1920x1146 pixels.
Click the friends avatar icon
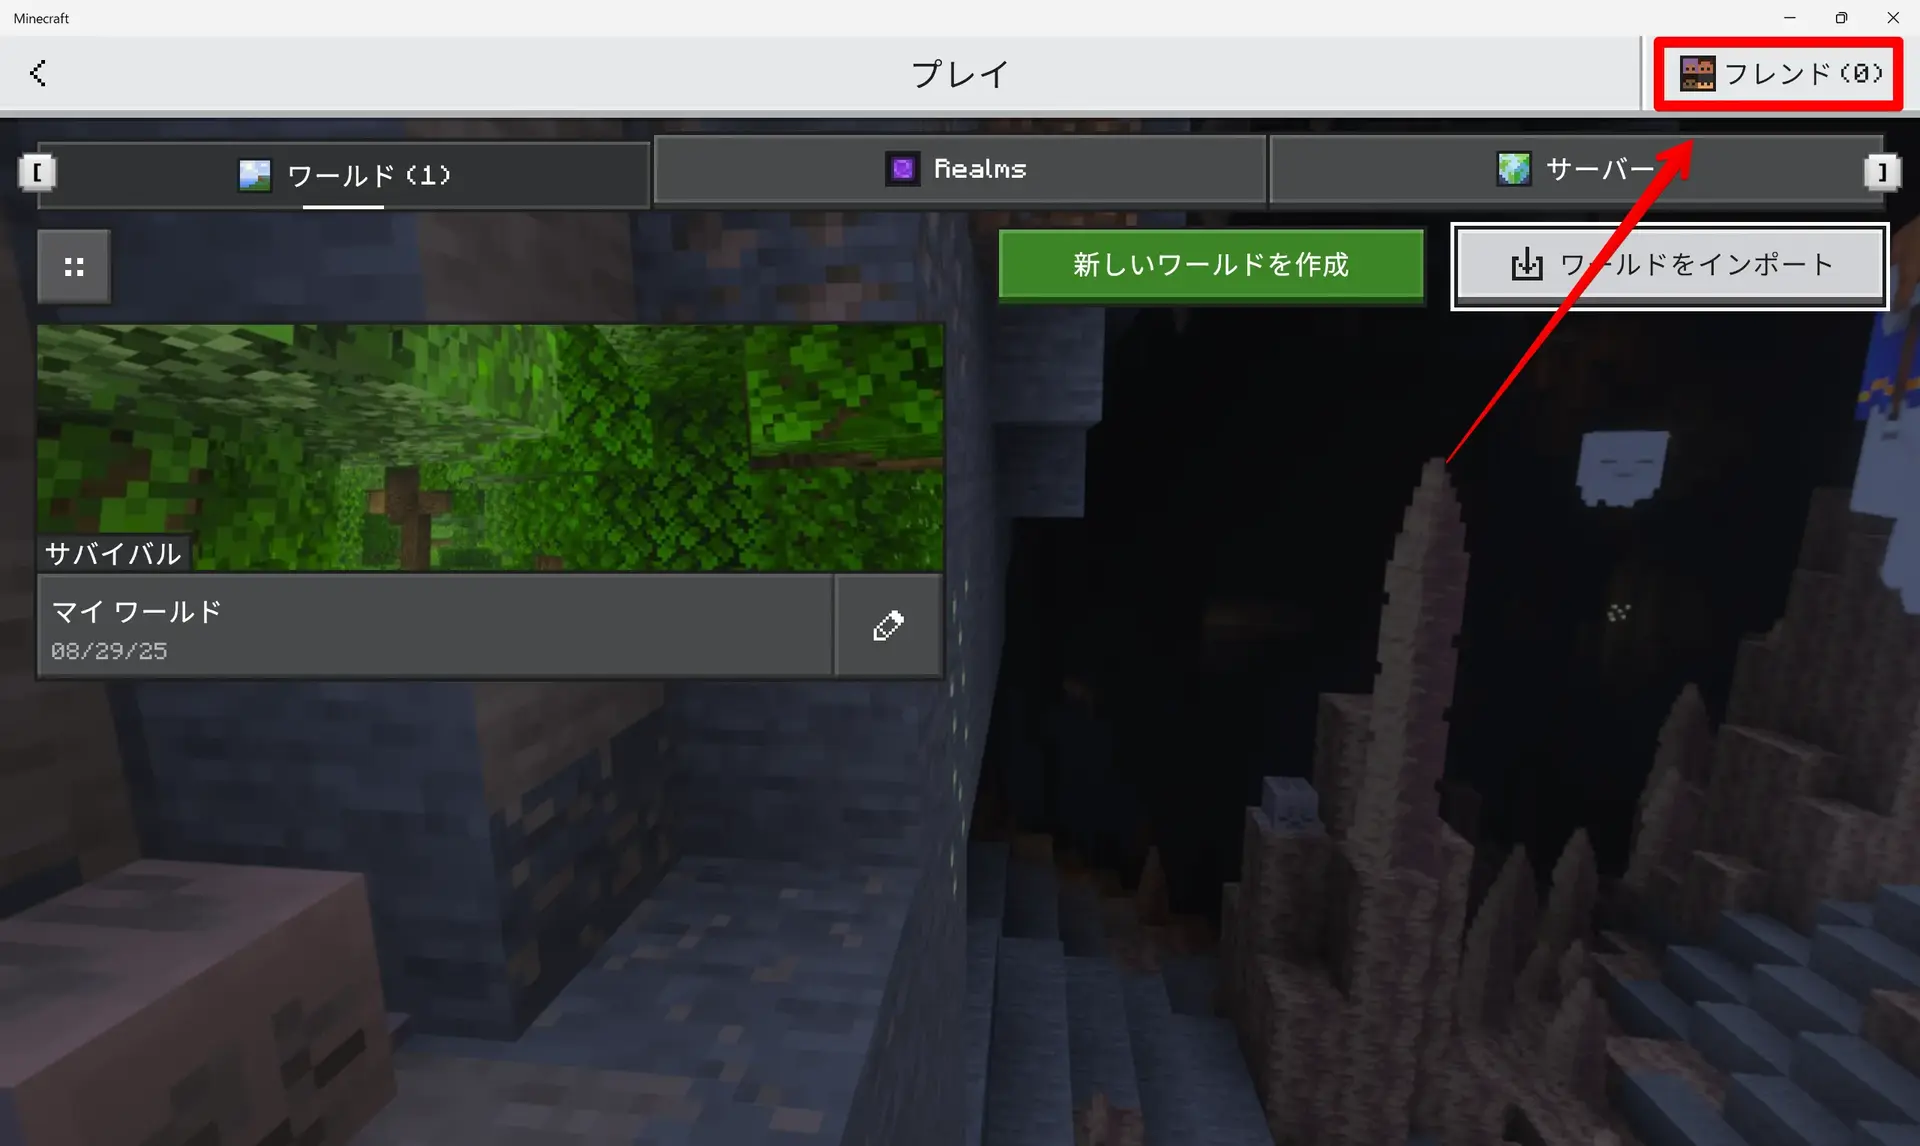click(x=1696, y=73)
